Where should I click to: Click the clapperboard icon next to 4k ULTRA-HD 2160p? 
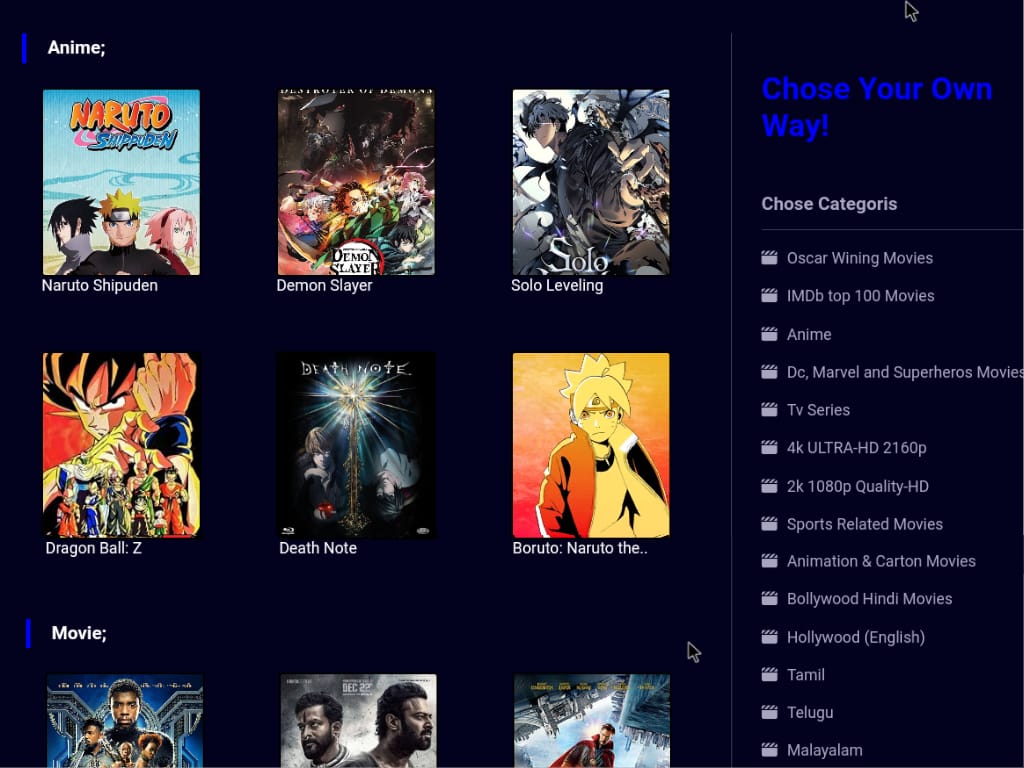click(x=769, y=448)
